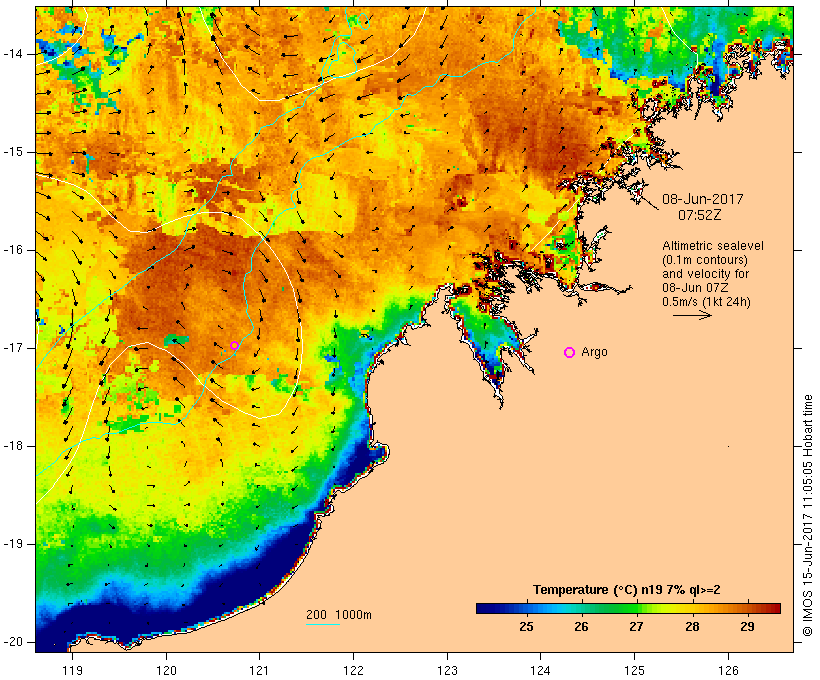Click the 200 1000m depth contour label
Screen dimensions: 820x680
point(339,615)
